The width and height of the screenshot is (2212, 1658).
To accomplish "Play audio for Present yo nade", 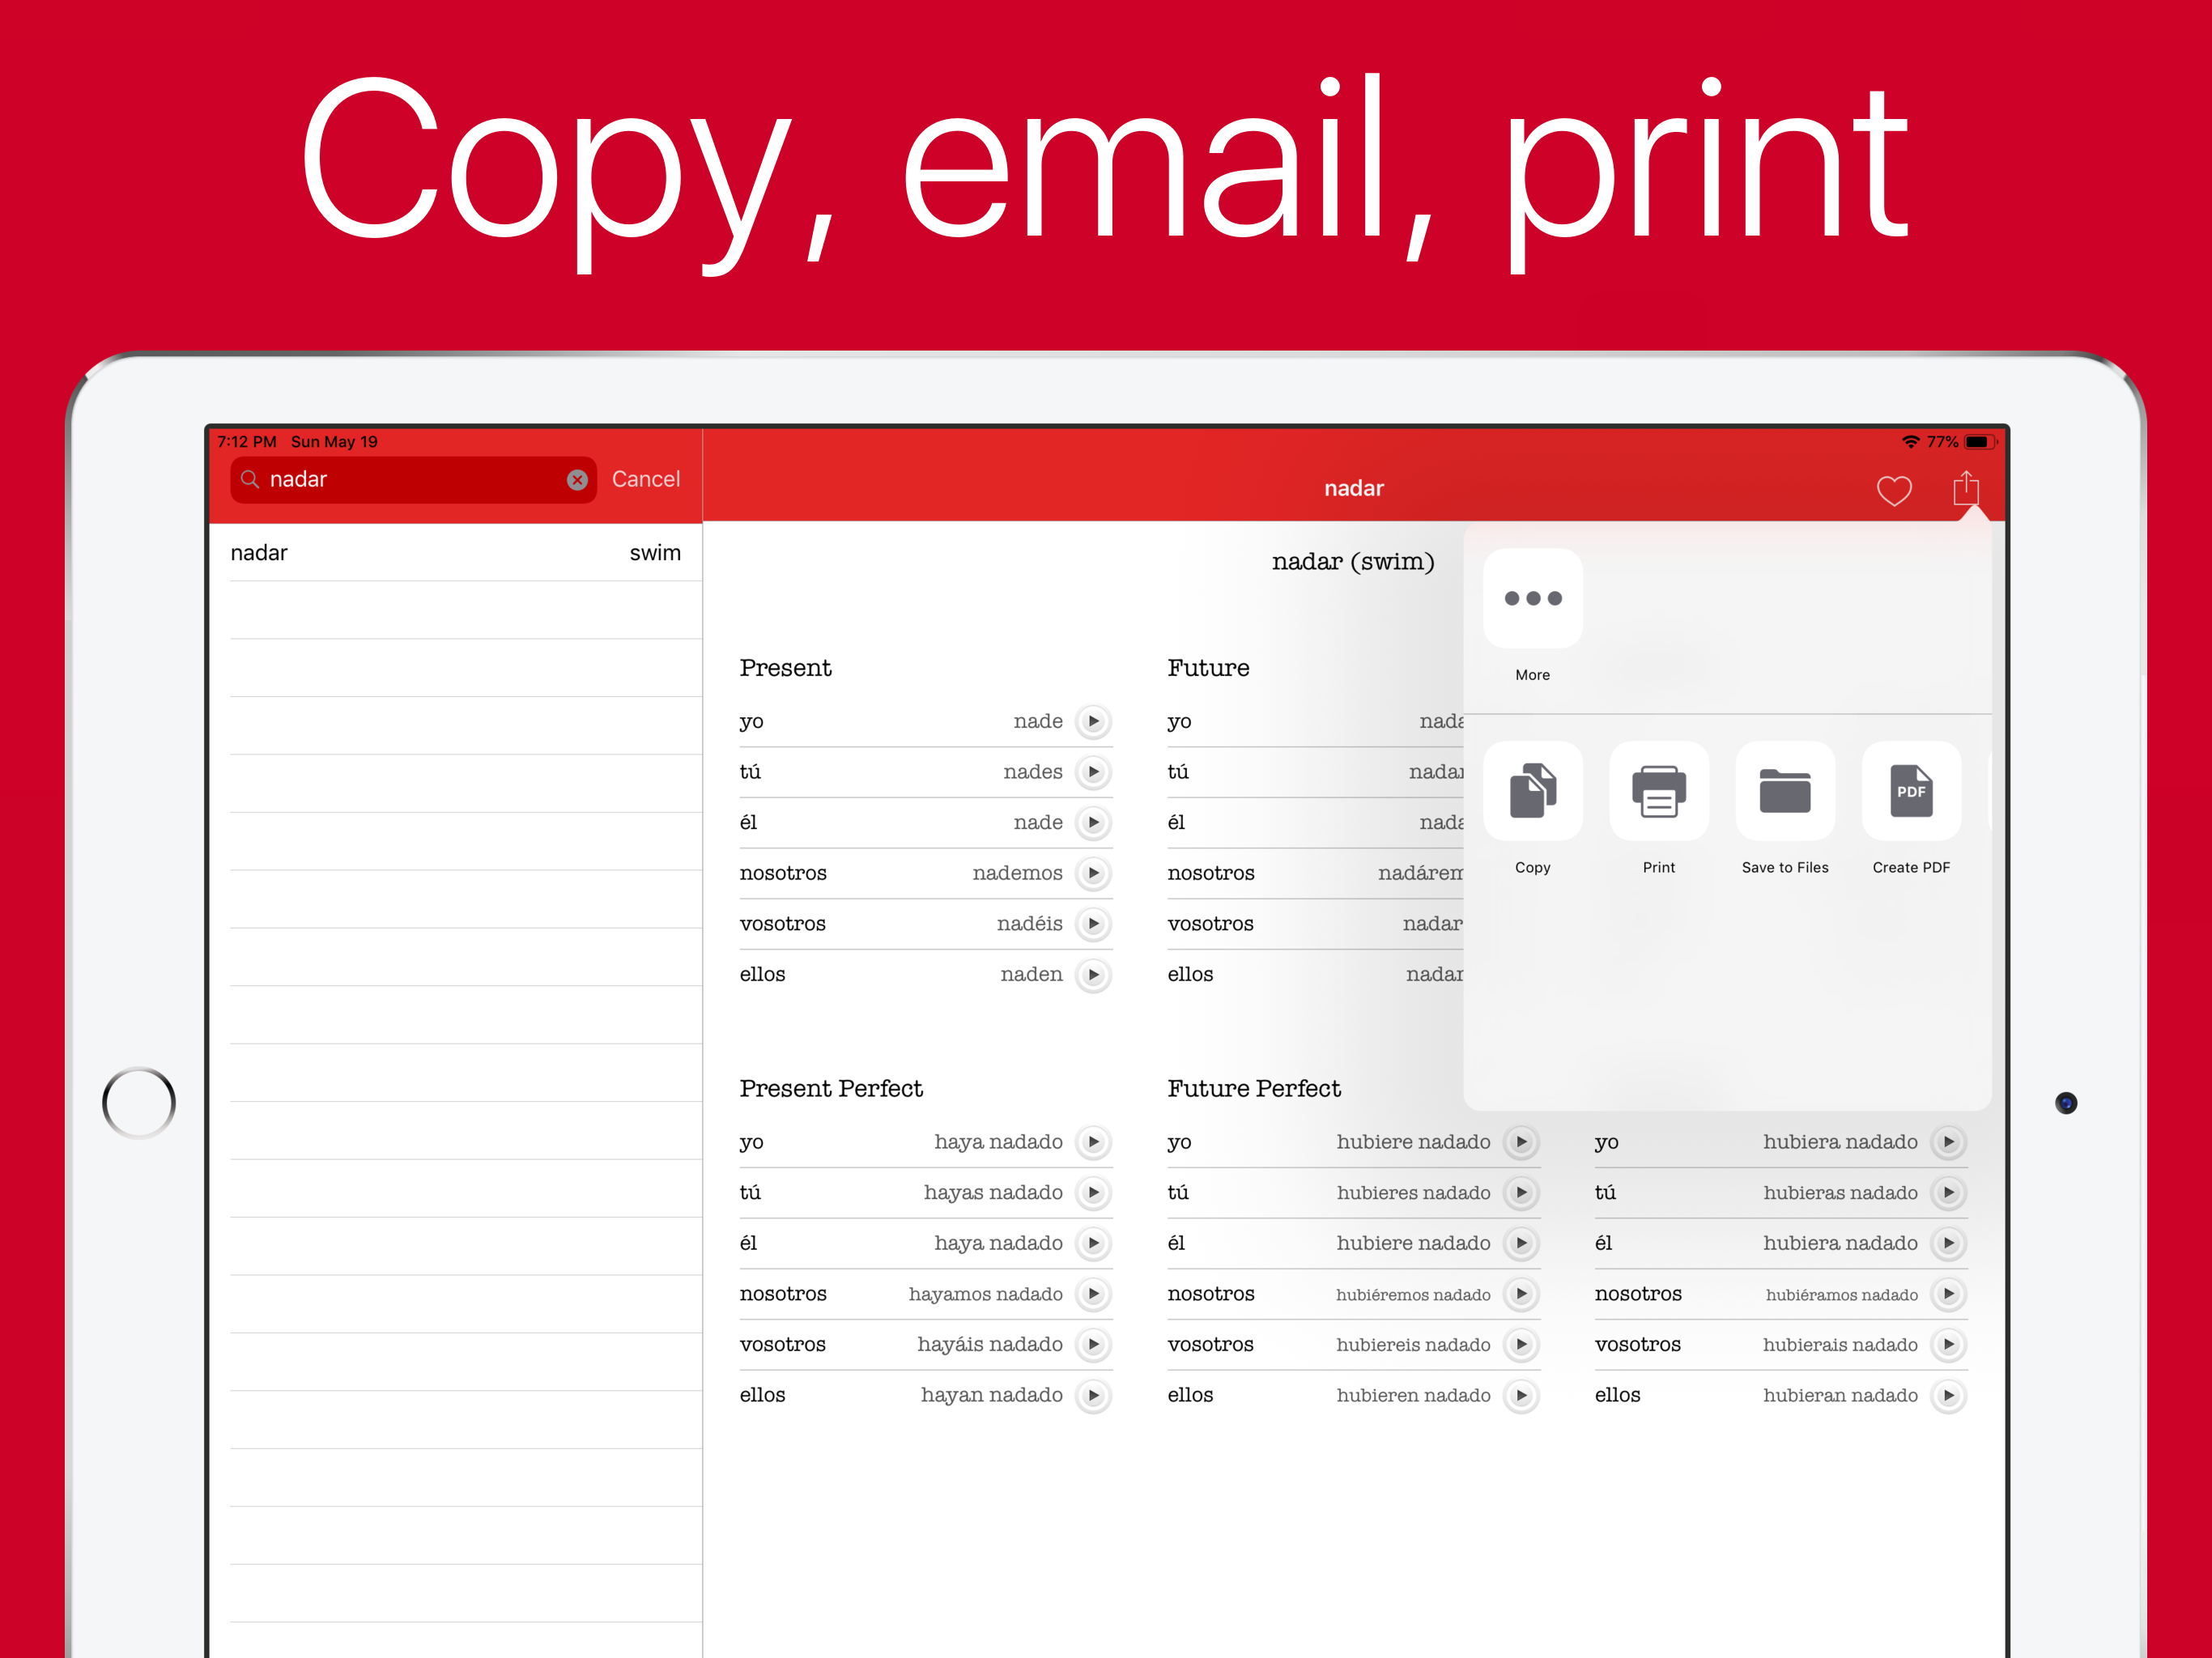I will point(1093,721).
